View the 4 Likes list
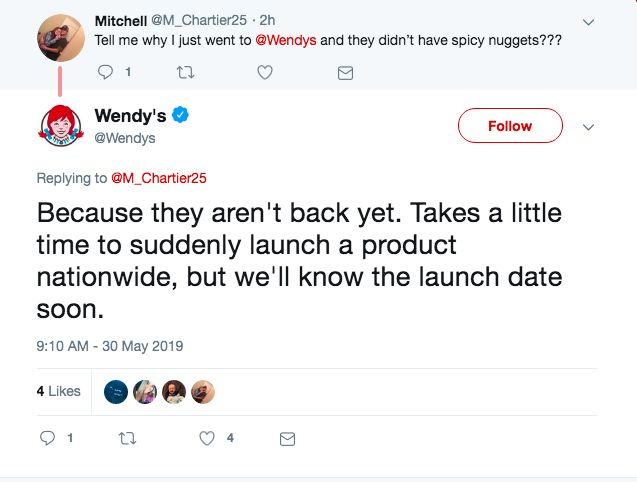Screen dimensions: 637x482 [58, 391]
